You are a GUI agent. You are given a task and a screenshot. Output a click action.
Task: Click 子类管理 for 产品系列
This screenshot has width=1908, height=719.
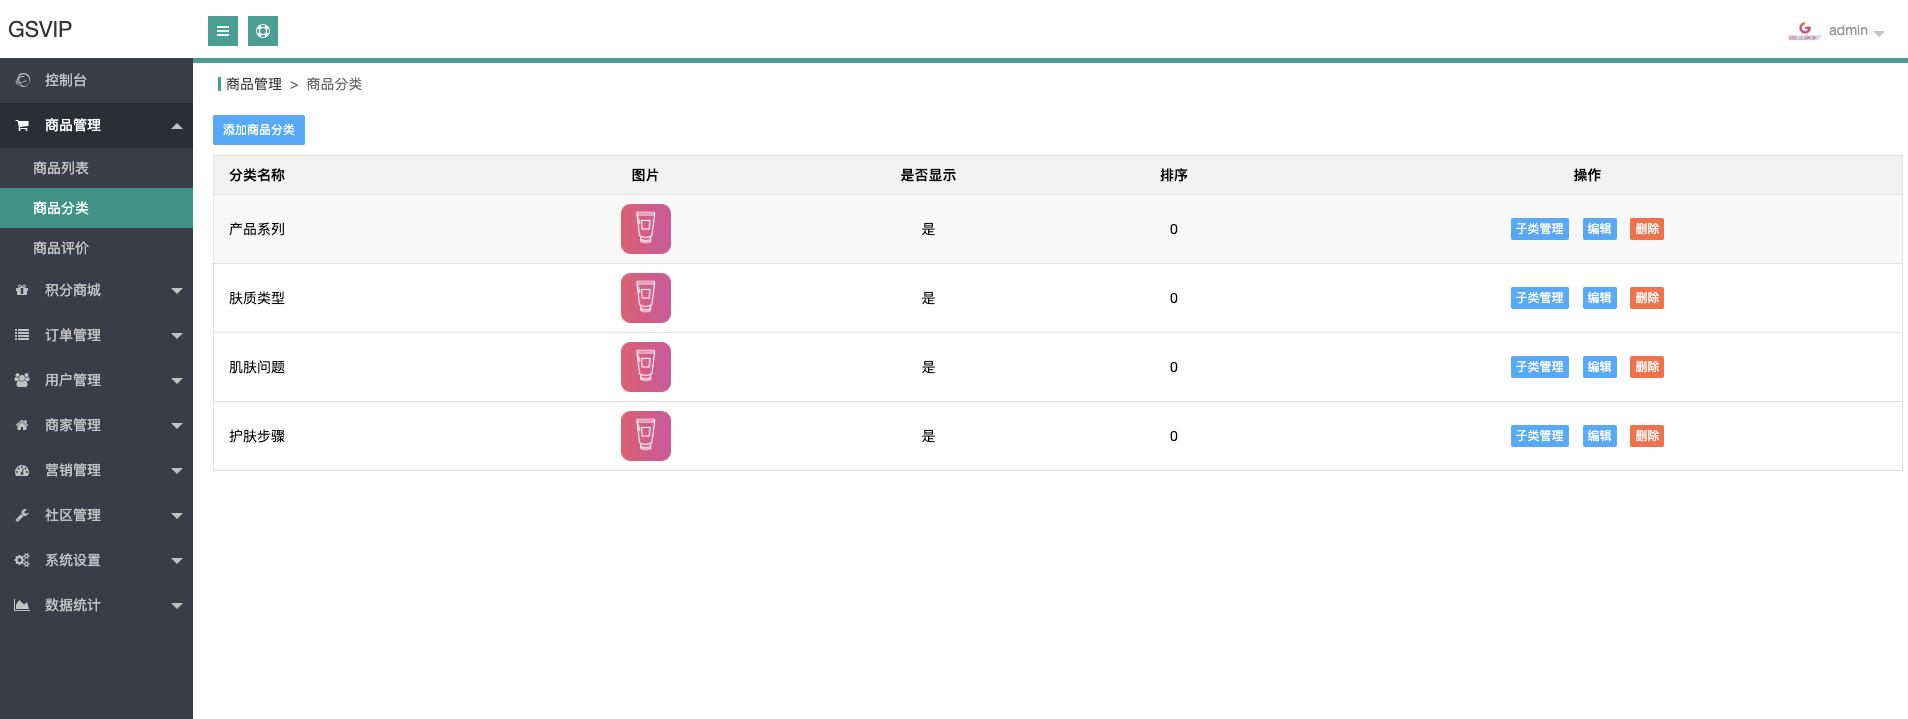(x=1539, y=229)
